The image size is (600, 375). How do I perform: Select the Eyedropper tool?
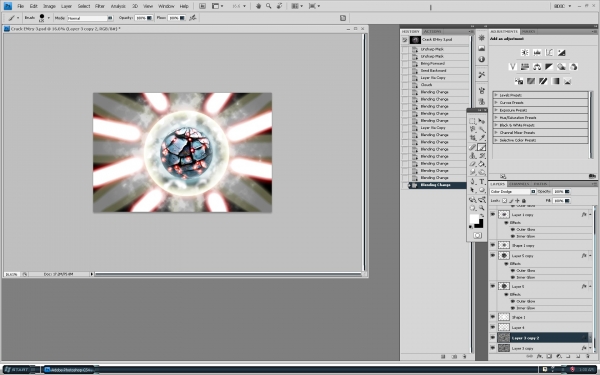482,138
